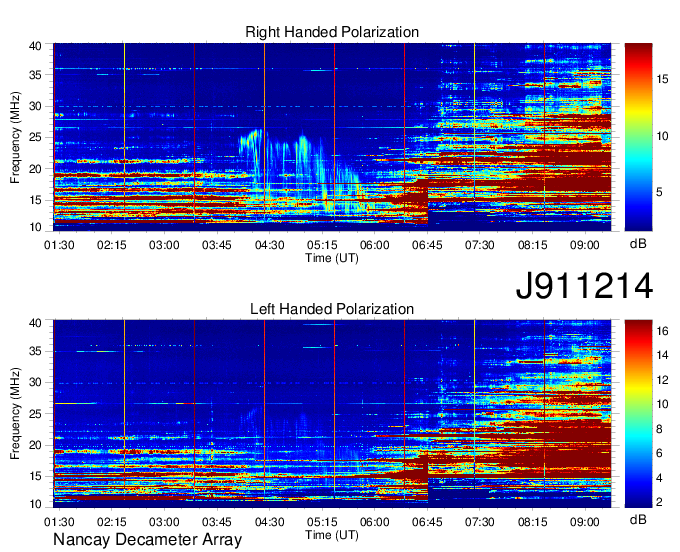680x552 pixels.
Task: Click "06:00" time tick of Left Handed plot
Action: [374, 522]
